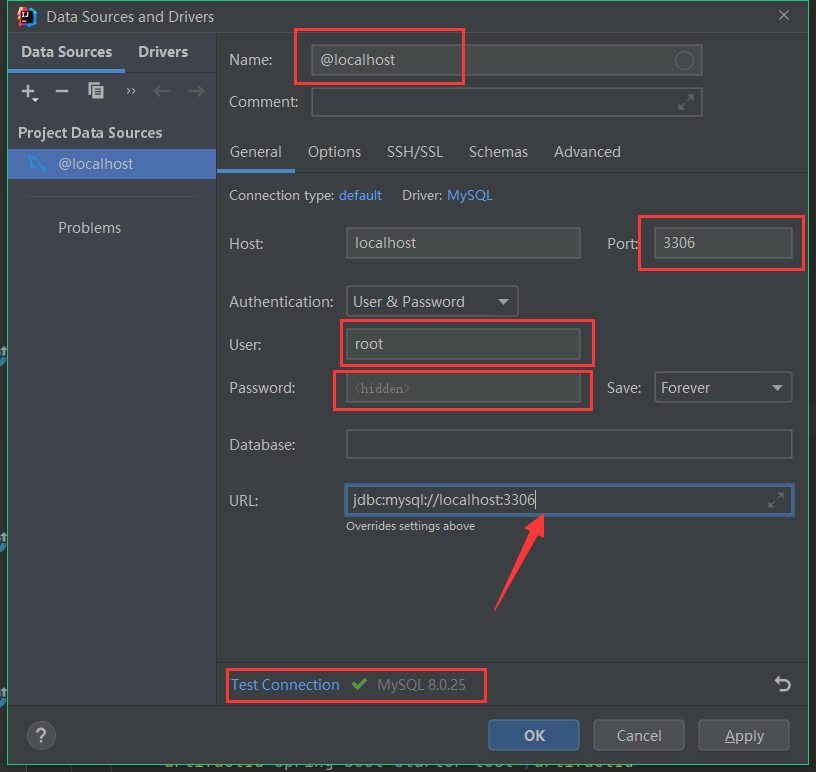816x772 pixels.
Task: Open the Options tab
Action: [x=334, y=152]
